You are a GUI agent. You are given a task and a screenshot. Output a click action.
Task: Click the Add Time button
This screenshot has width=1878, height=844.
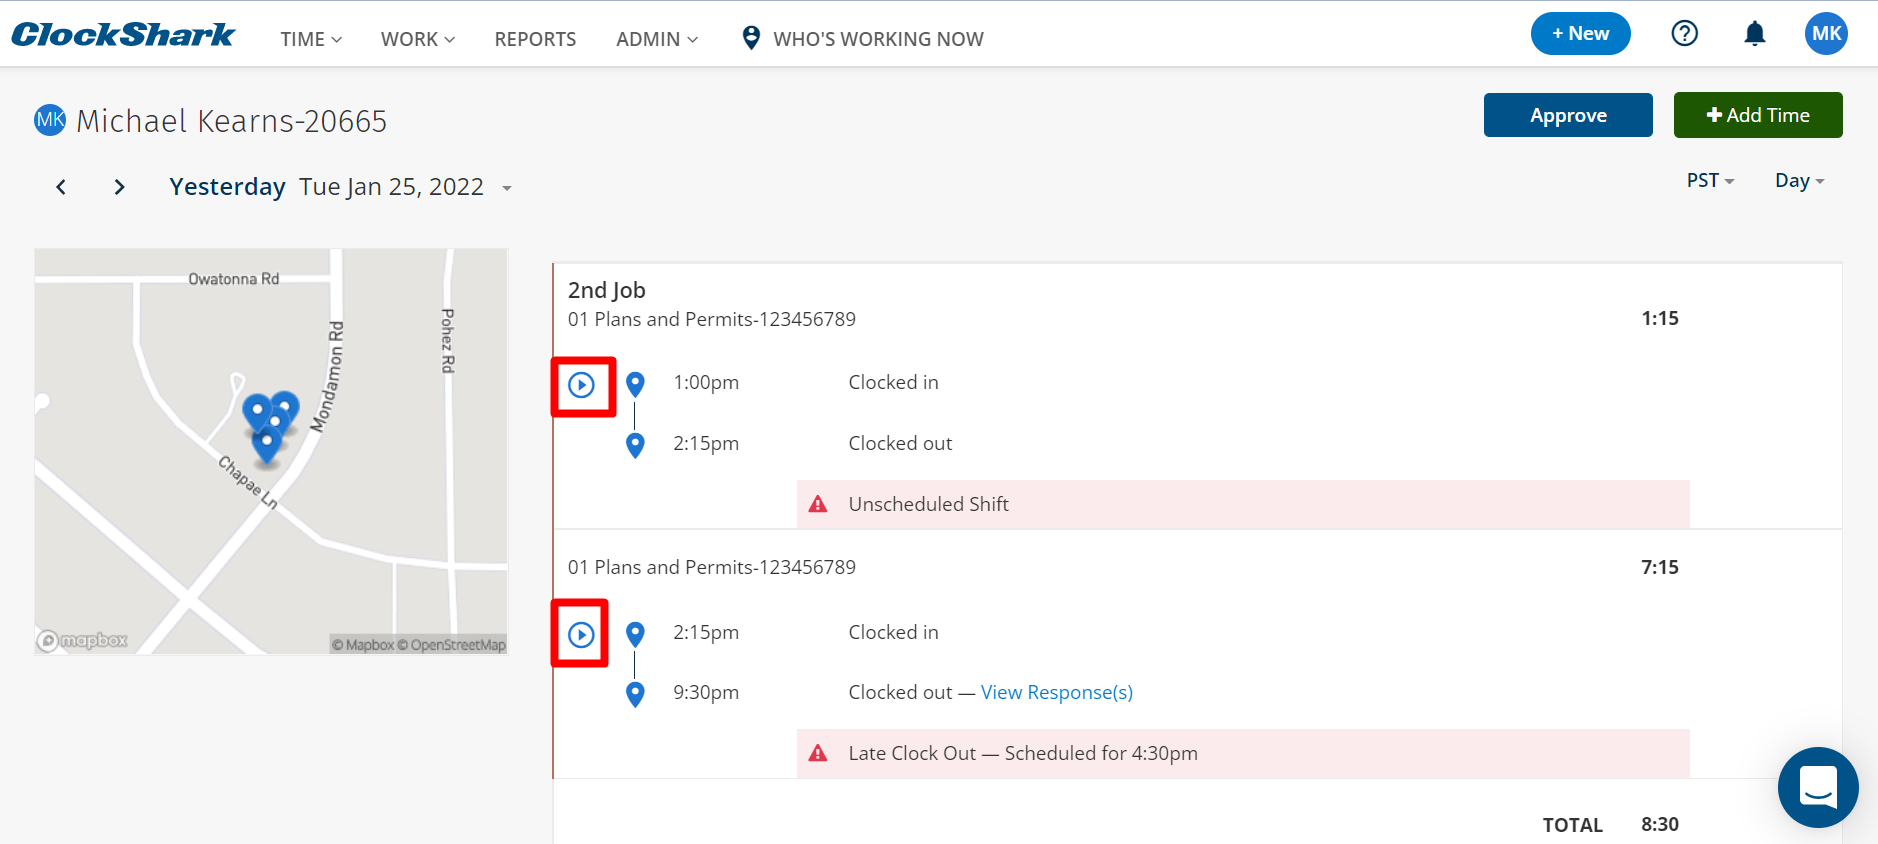(x=1758, y=115)
